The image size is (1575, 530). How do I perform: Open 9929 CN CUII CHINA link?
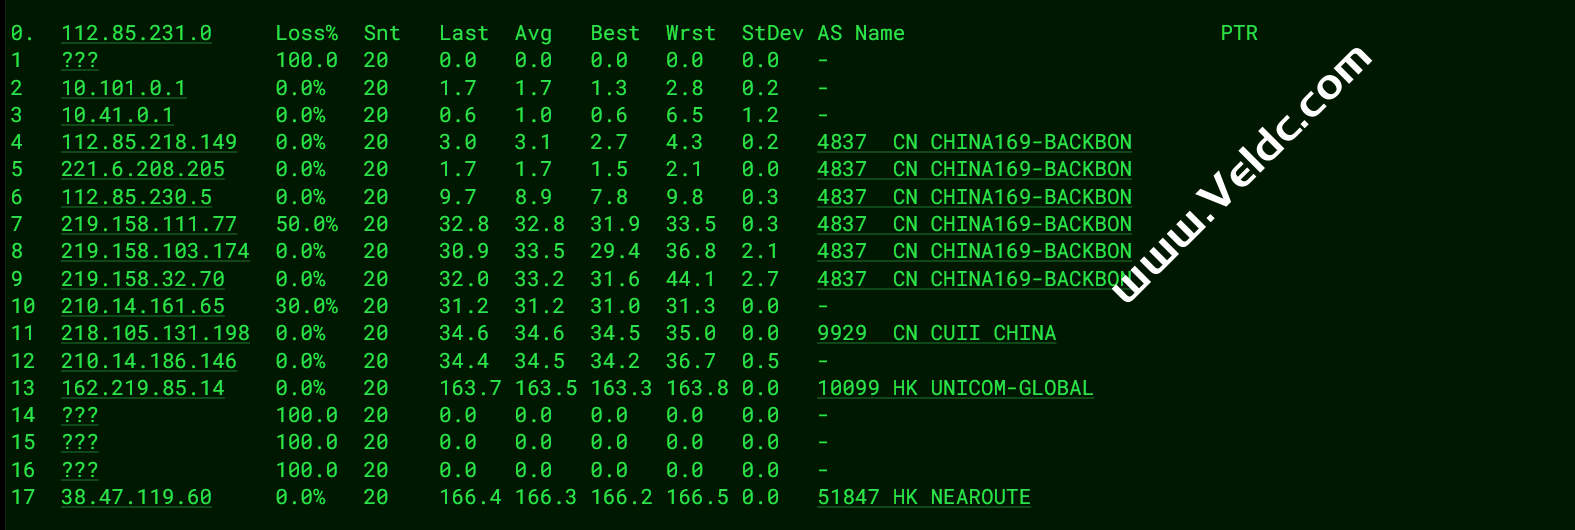coord(937,333)
